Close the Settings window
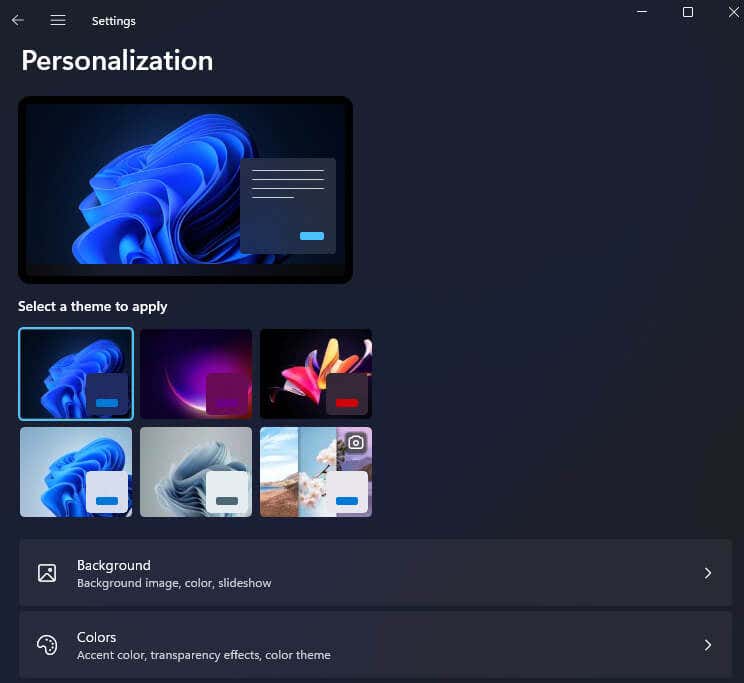Screen dimensions: 744x683 [734, 12]
